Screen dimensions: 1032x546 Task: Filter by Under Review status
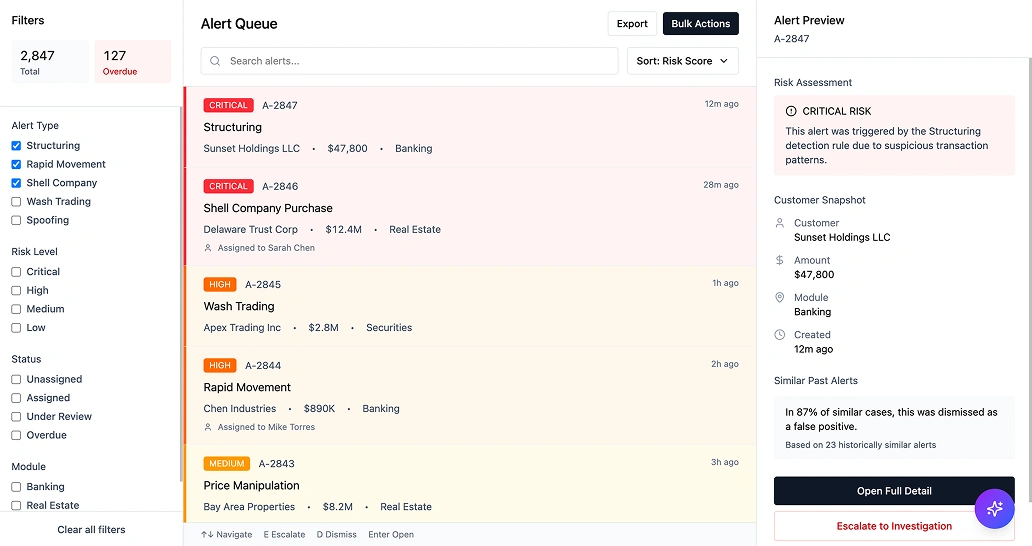(x=16, y=416)
